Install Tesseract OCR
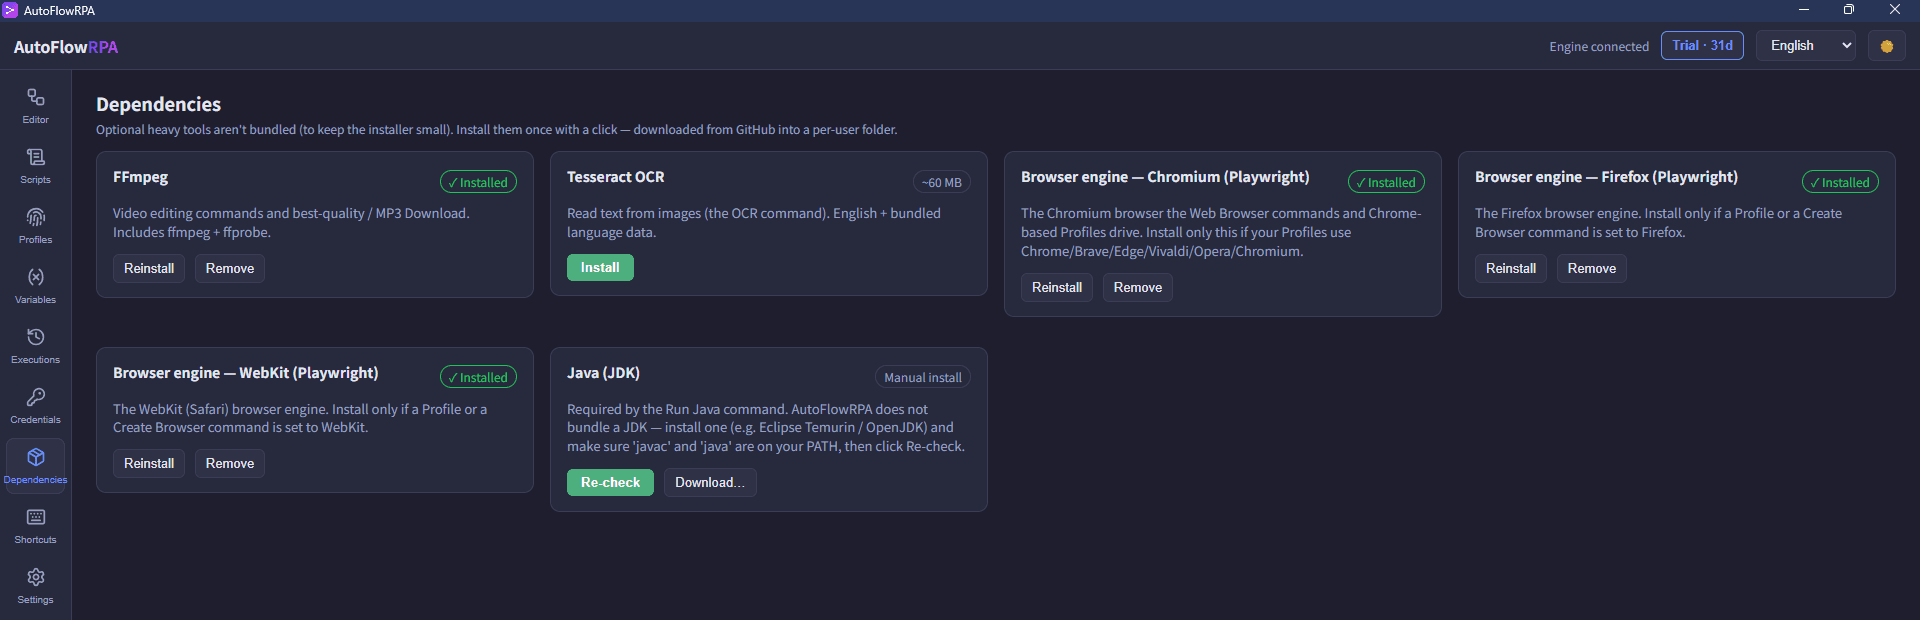Viewport: 1920px width, 620px height. pos(600,268)
